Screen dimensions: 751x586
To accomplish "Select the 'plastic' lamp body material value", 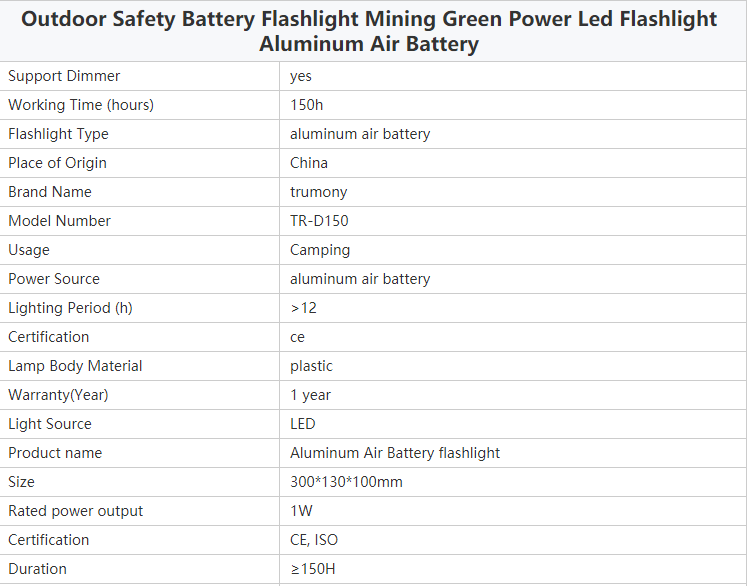I will tap(311, 366).
